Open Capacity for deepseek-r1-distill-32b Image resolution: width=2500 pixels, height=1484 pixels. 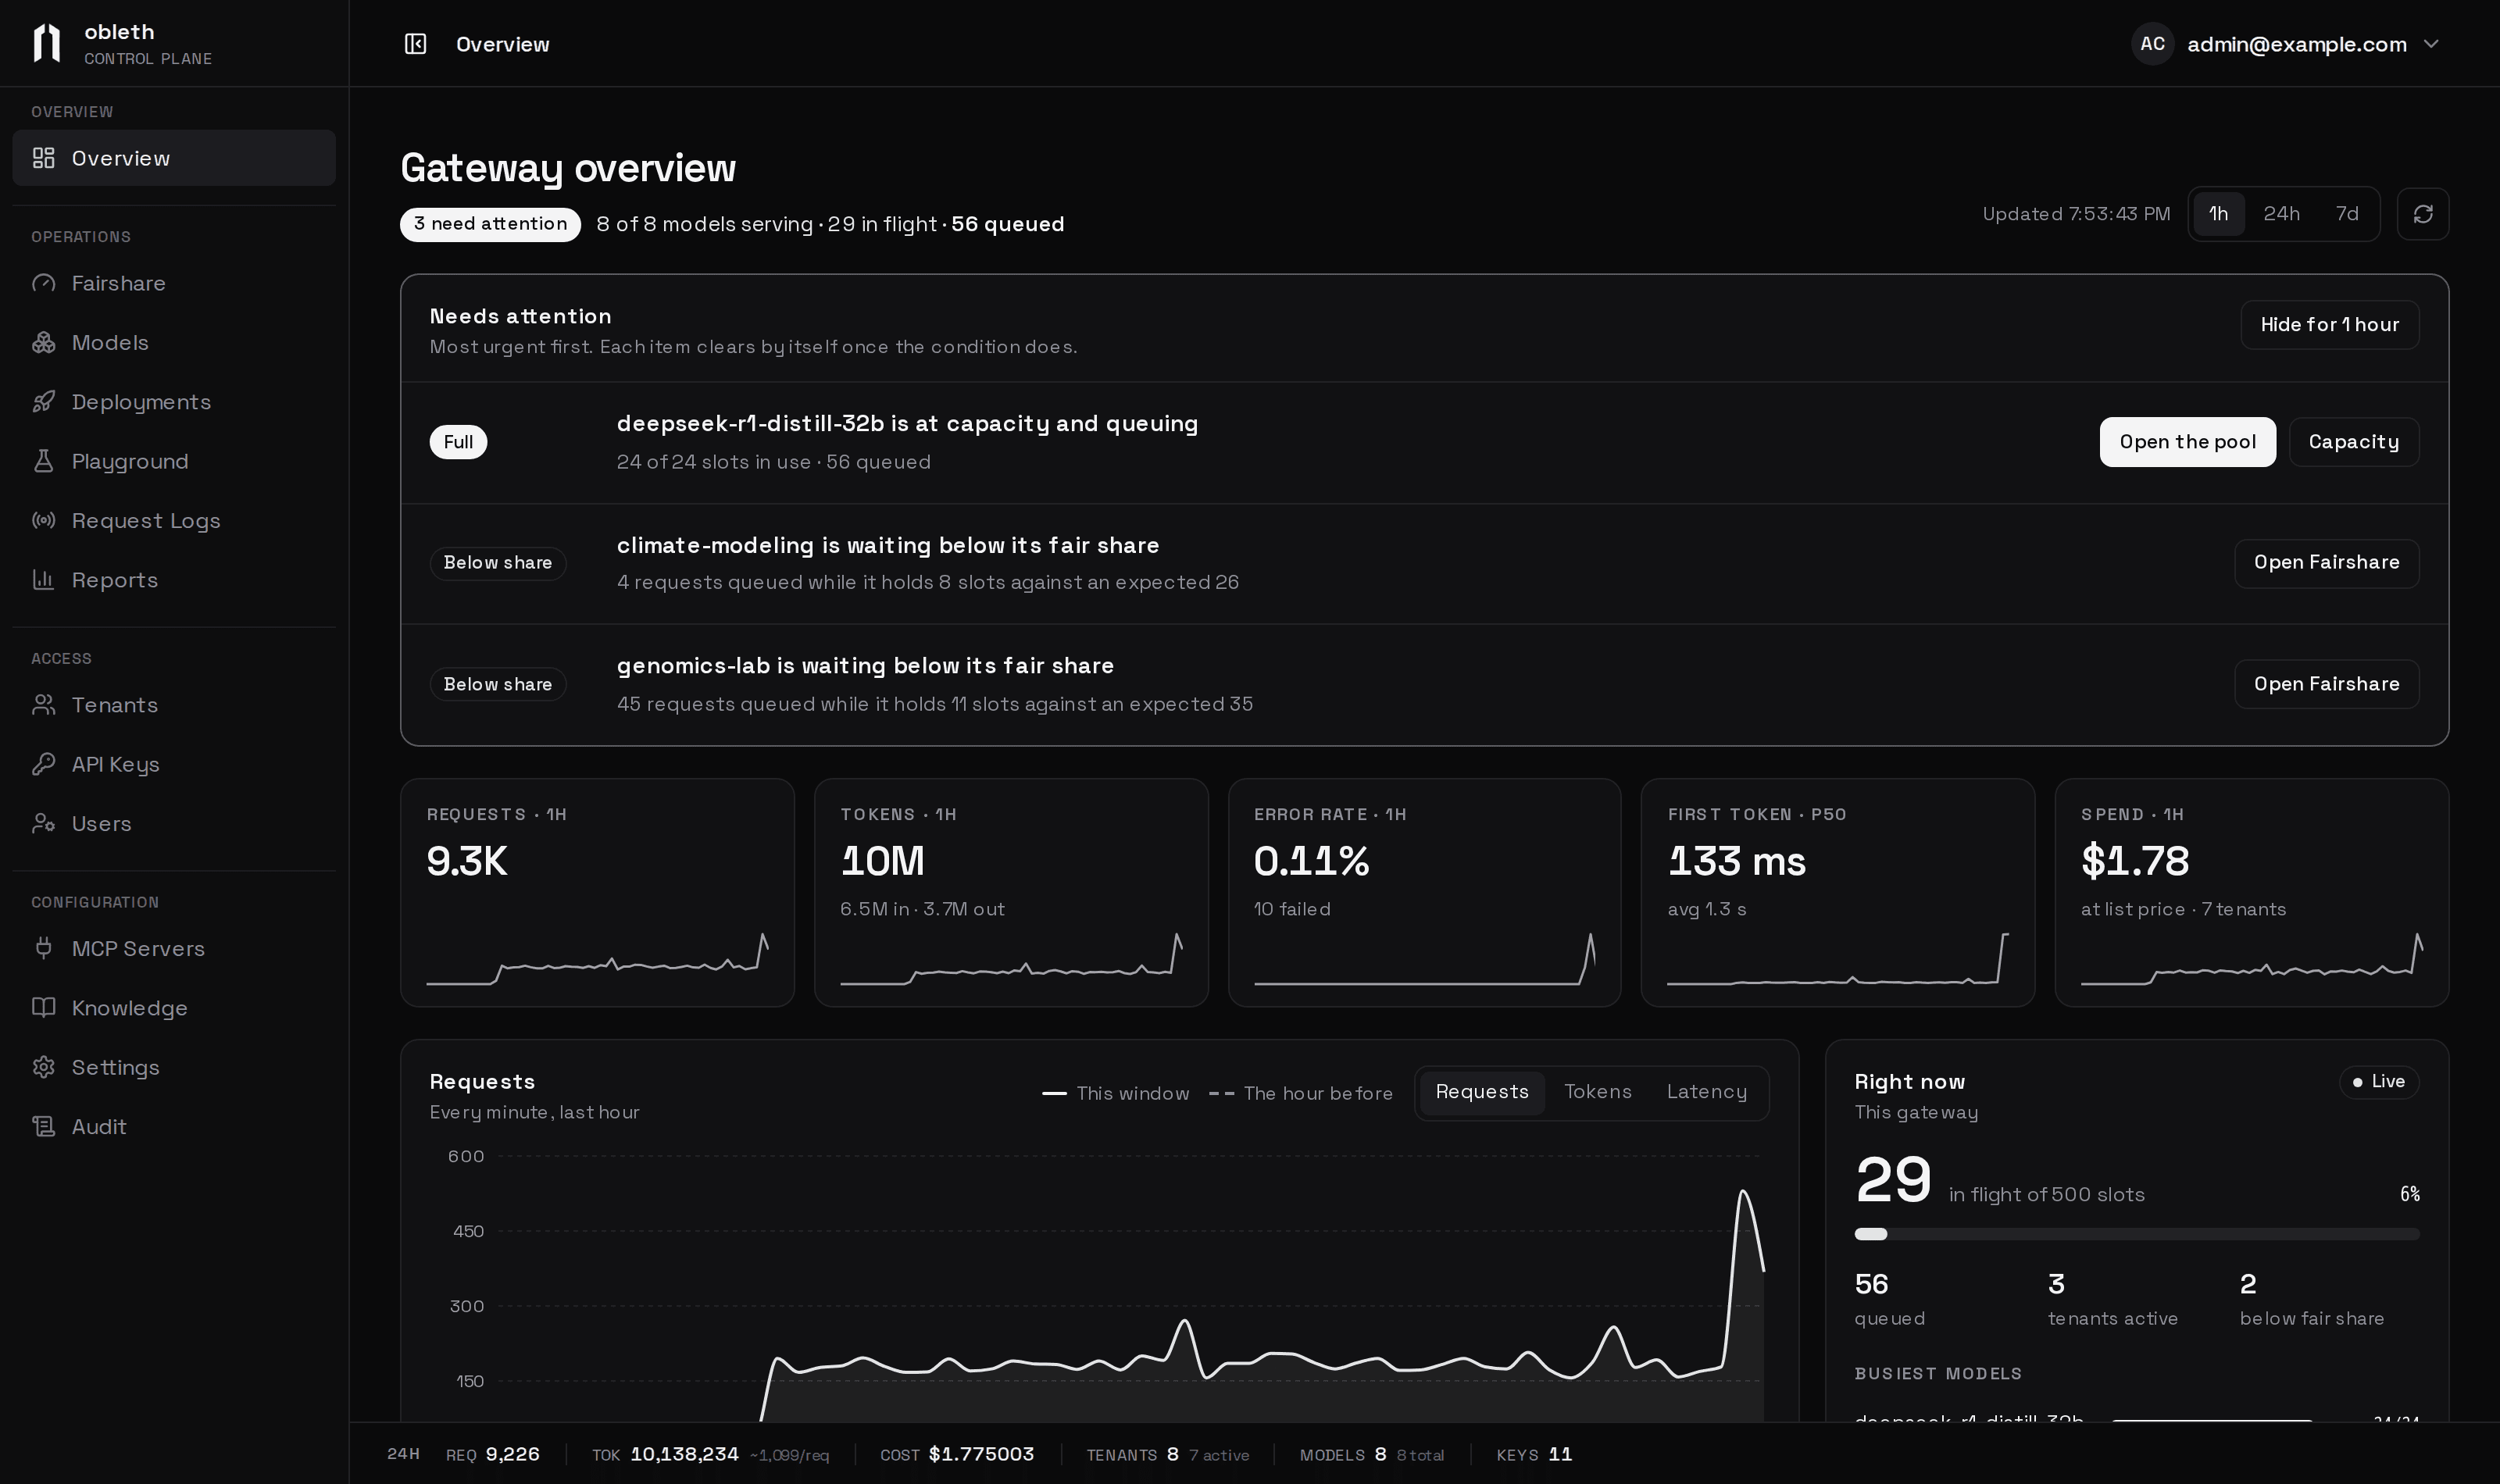(2353, 442)
